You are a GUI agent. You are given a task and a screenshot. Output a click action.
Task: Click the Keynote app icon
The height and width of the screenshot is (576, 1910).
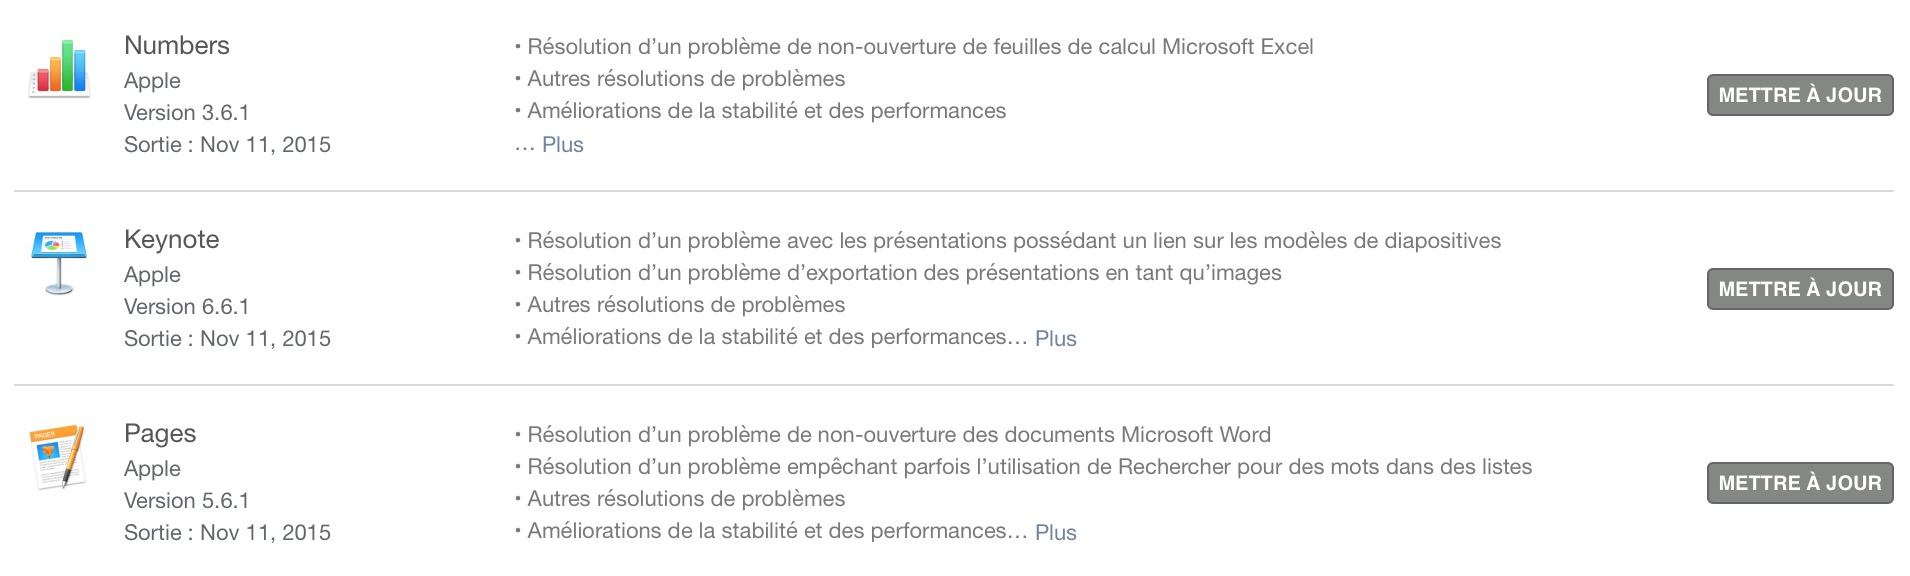pyautogui.click(x=59, y=262)
